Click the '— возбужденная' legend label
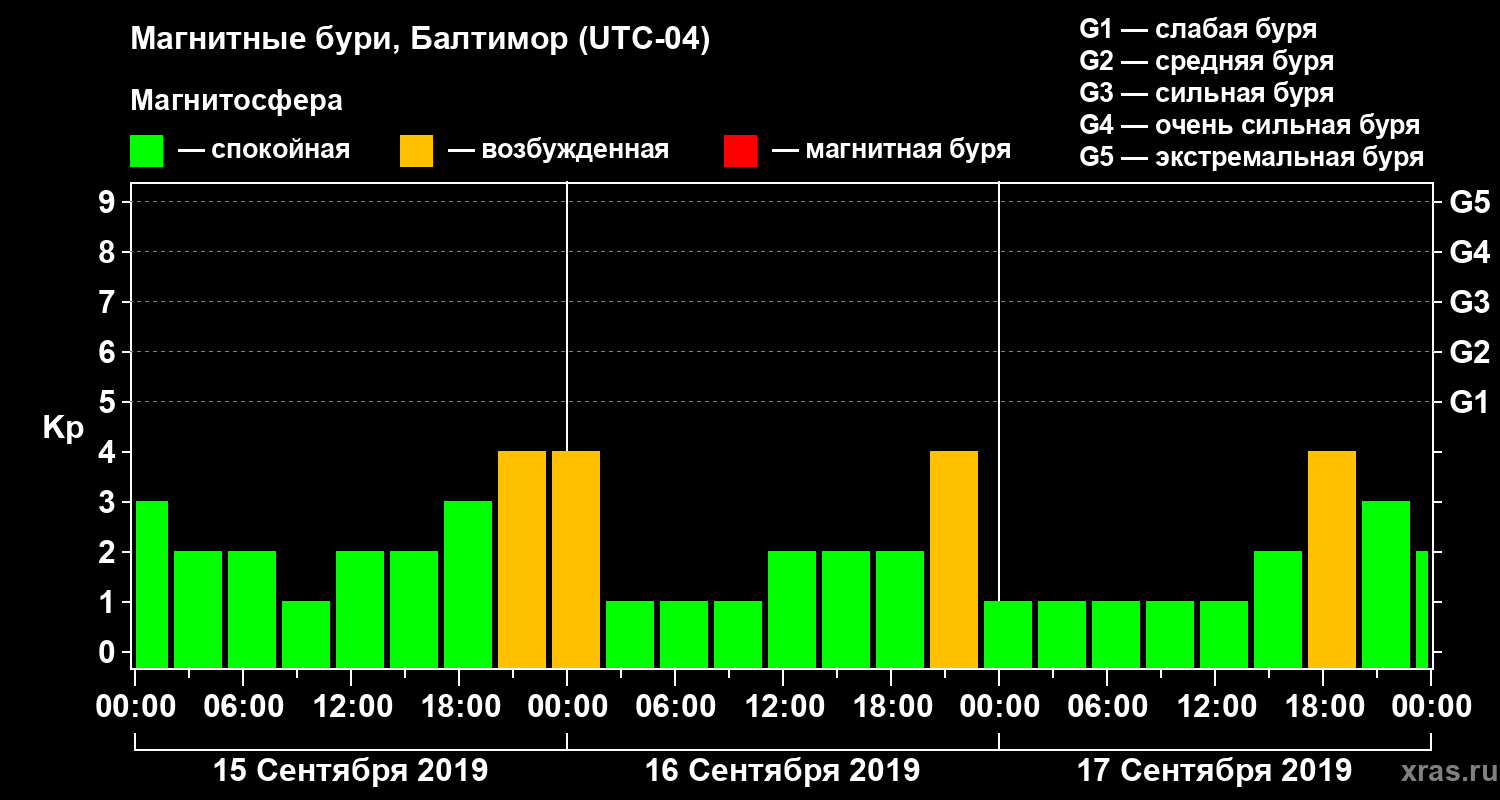Viewport: 1500px width, 800px height. [558, 150]
